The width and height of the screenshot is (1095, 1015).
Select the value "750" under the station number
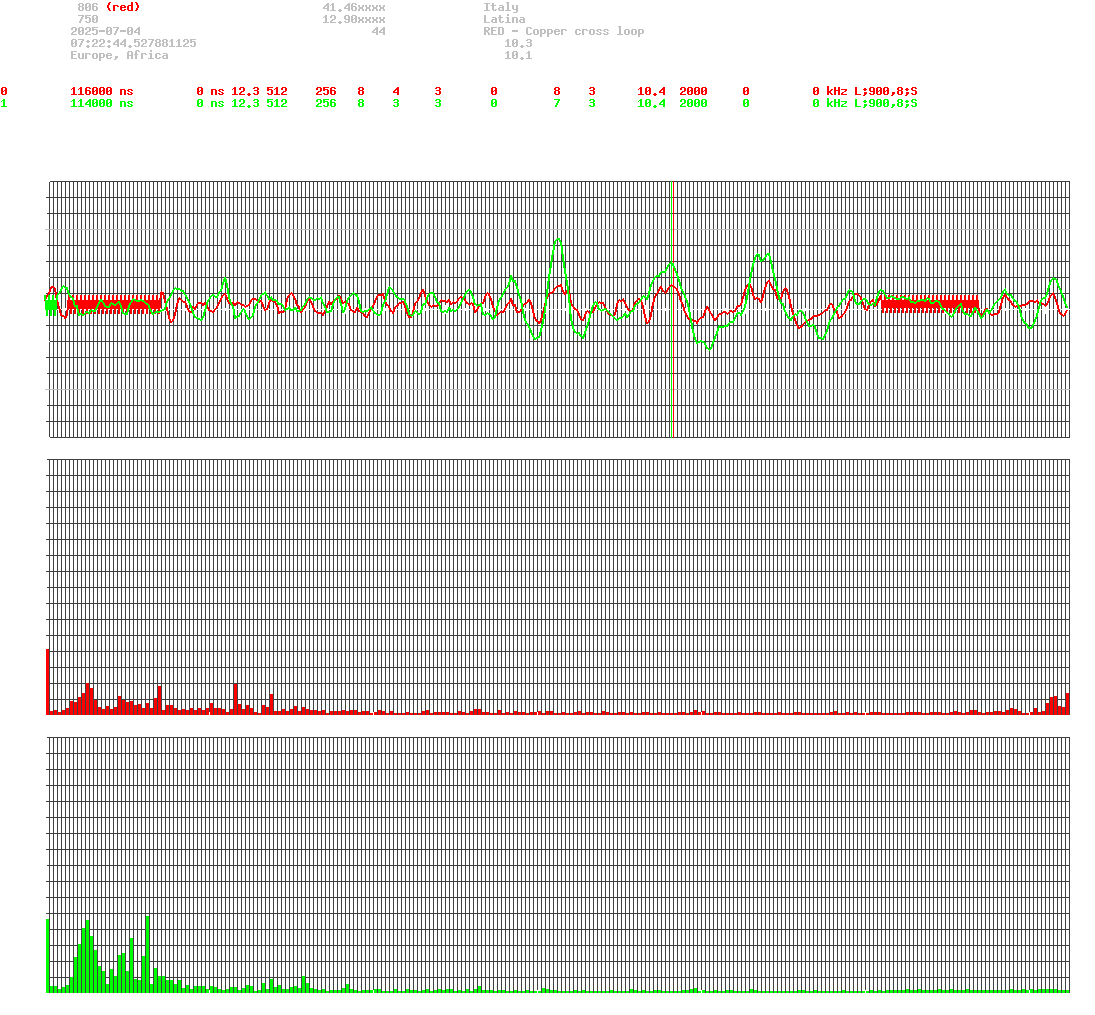click(87, 19)
